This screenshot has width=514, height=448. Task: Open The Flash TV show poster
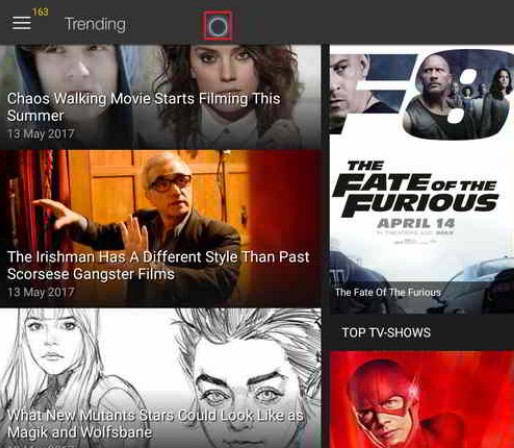click(422, 399)
